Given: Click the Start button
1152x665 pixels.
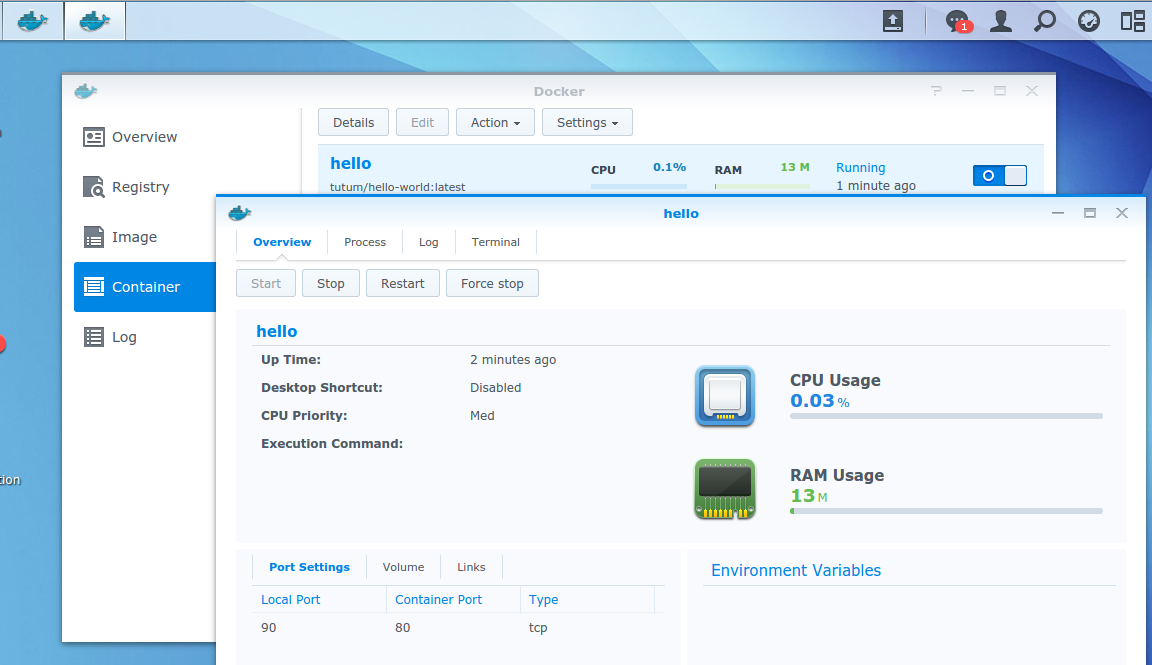Looking at the screenshot, I should pos(266,284).
